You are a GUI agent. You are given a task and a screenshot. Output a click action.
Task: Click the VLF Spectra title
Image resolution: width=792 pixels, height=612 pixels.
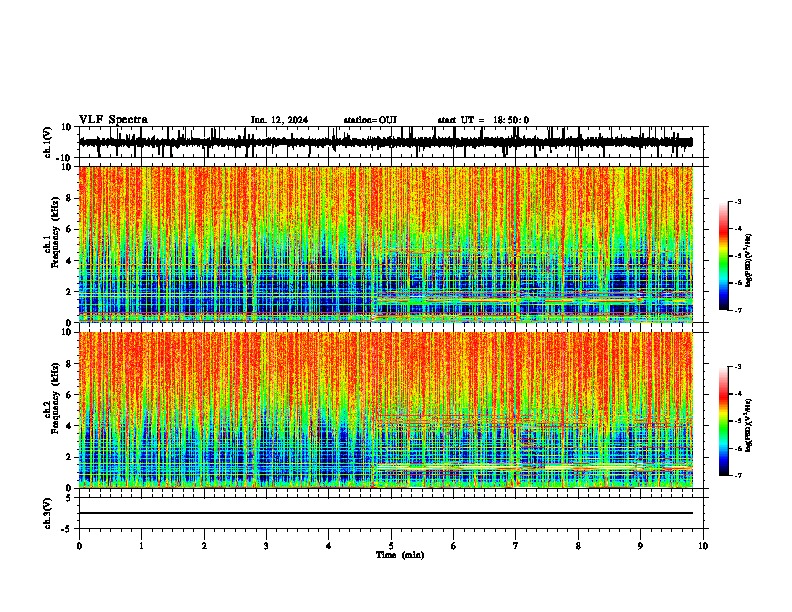click(x=113, y=120)
